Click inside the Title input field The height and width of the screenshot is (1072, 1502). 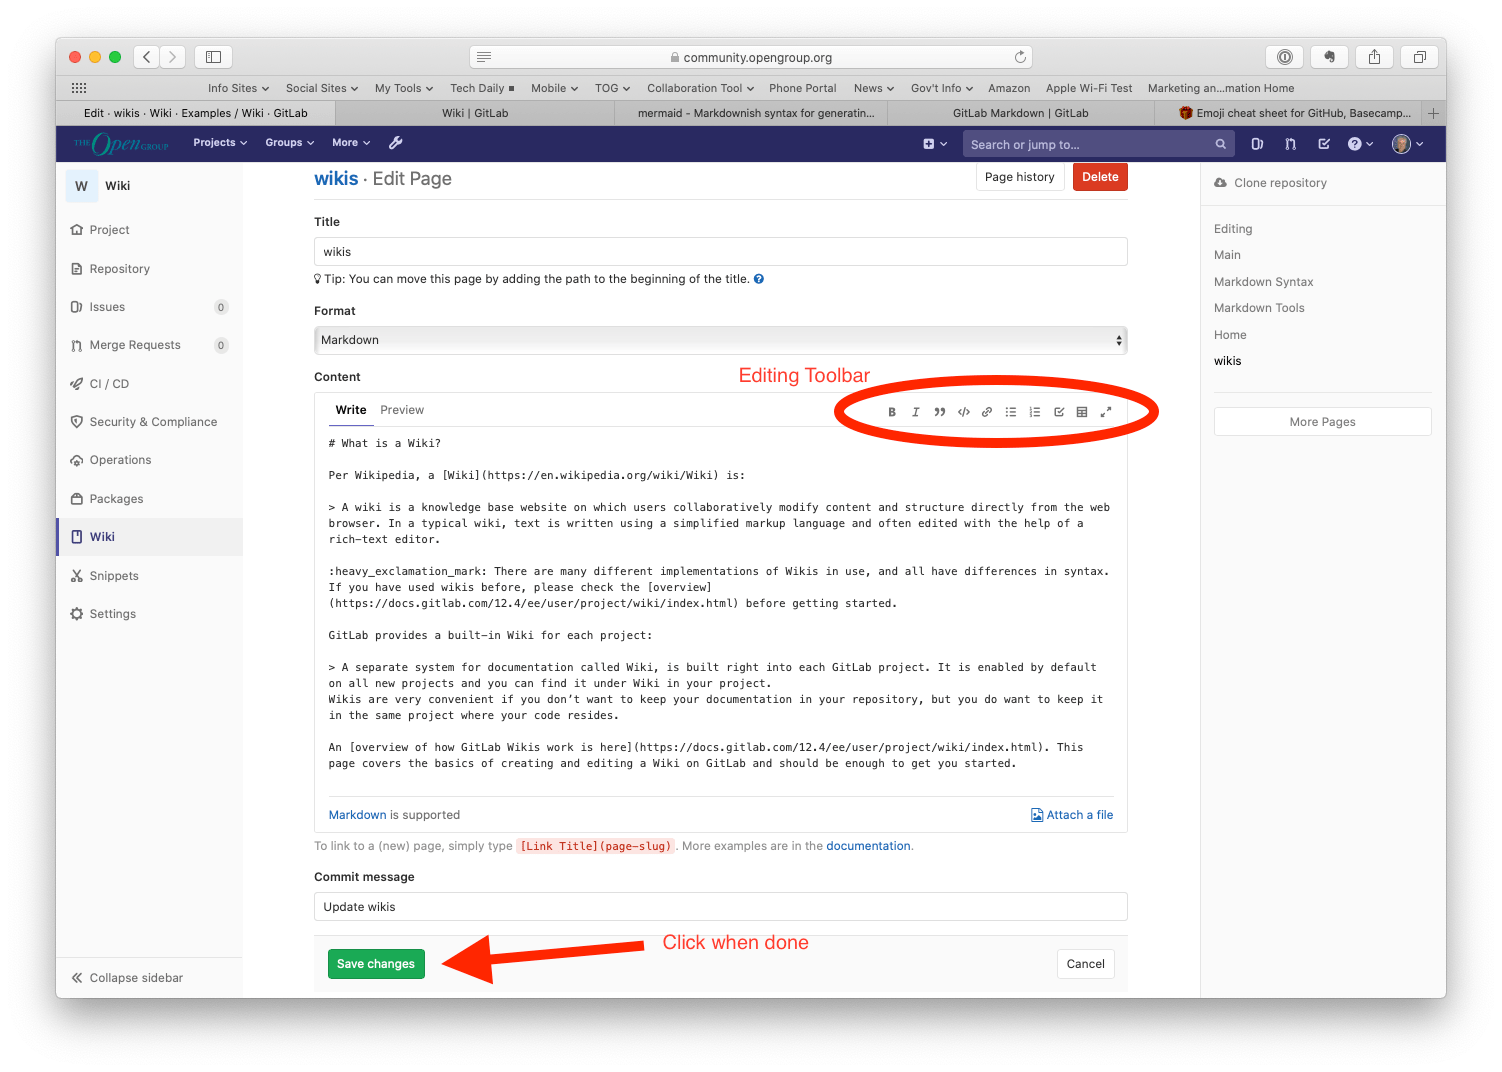pos(720,252)
